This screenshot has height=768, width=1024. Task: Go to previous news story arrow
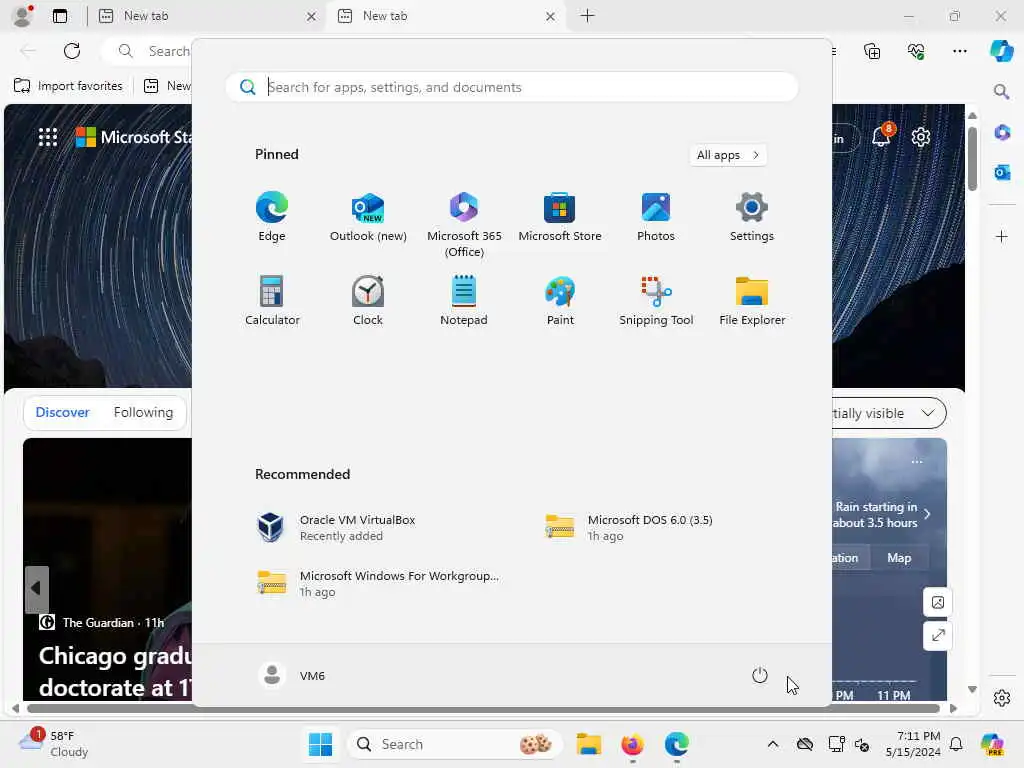[37, 589]
